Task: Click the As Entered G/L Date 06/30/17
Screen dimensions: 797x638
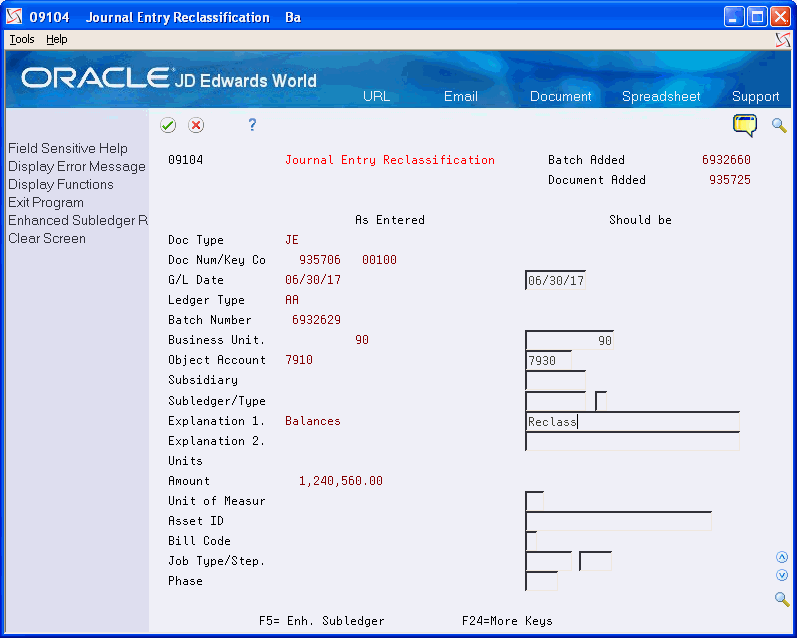Action: [313, 280]
